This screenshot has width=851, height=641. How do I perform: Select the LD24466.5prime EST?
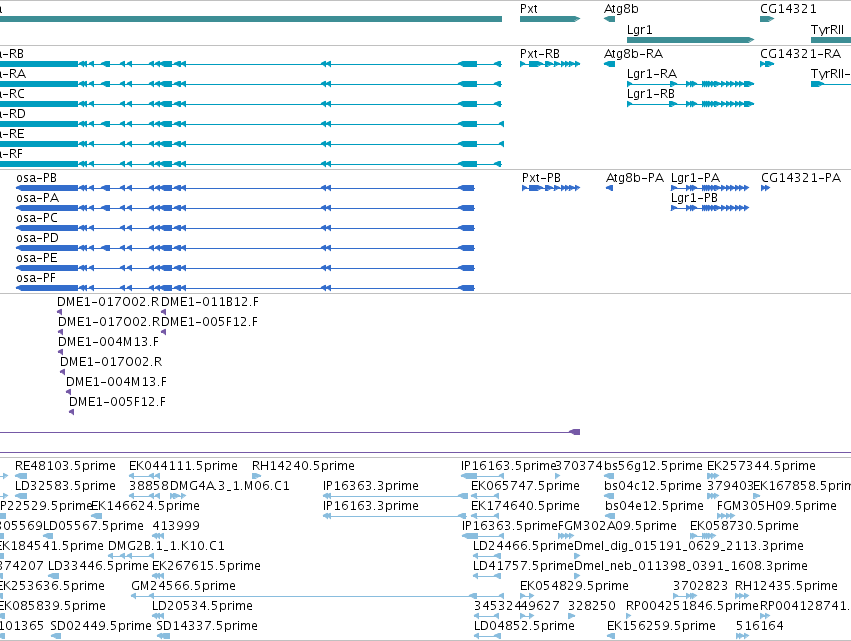click(x=486, y=556)
